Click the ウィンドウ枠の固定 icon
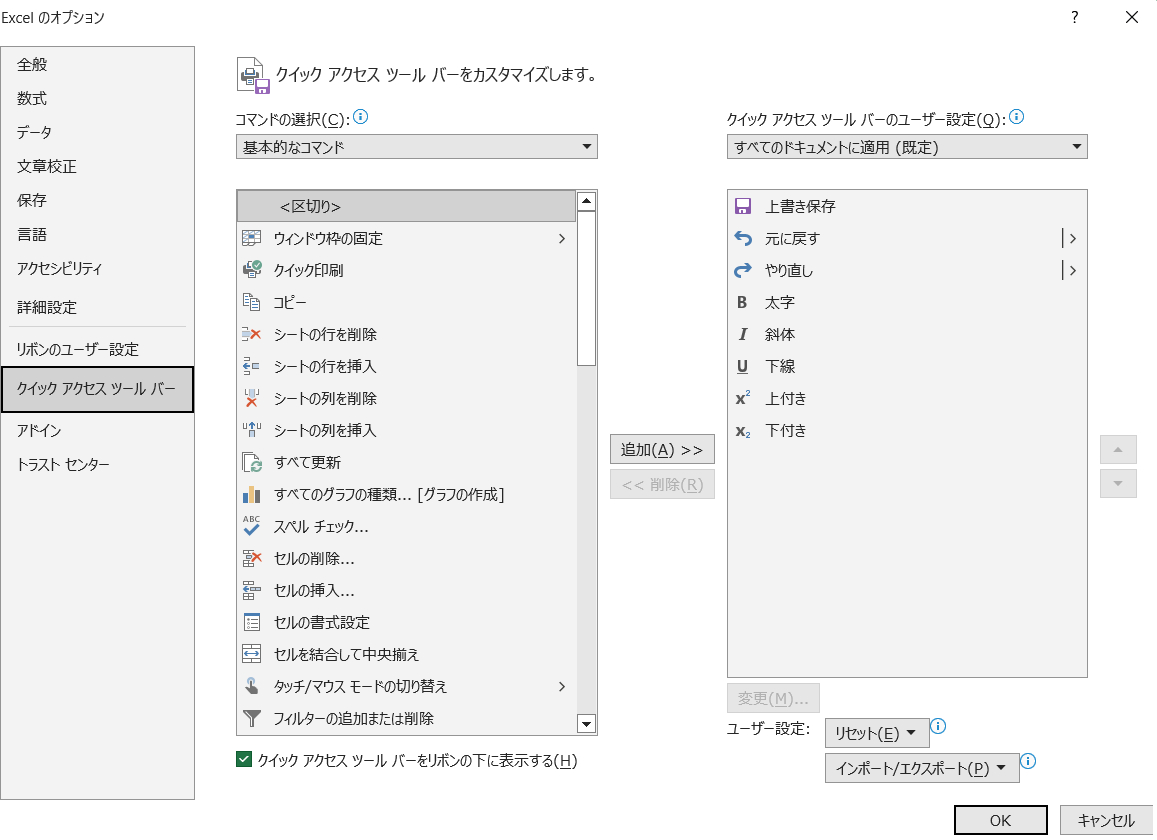 coord(252,238)
